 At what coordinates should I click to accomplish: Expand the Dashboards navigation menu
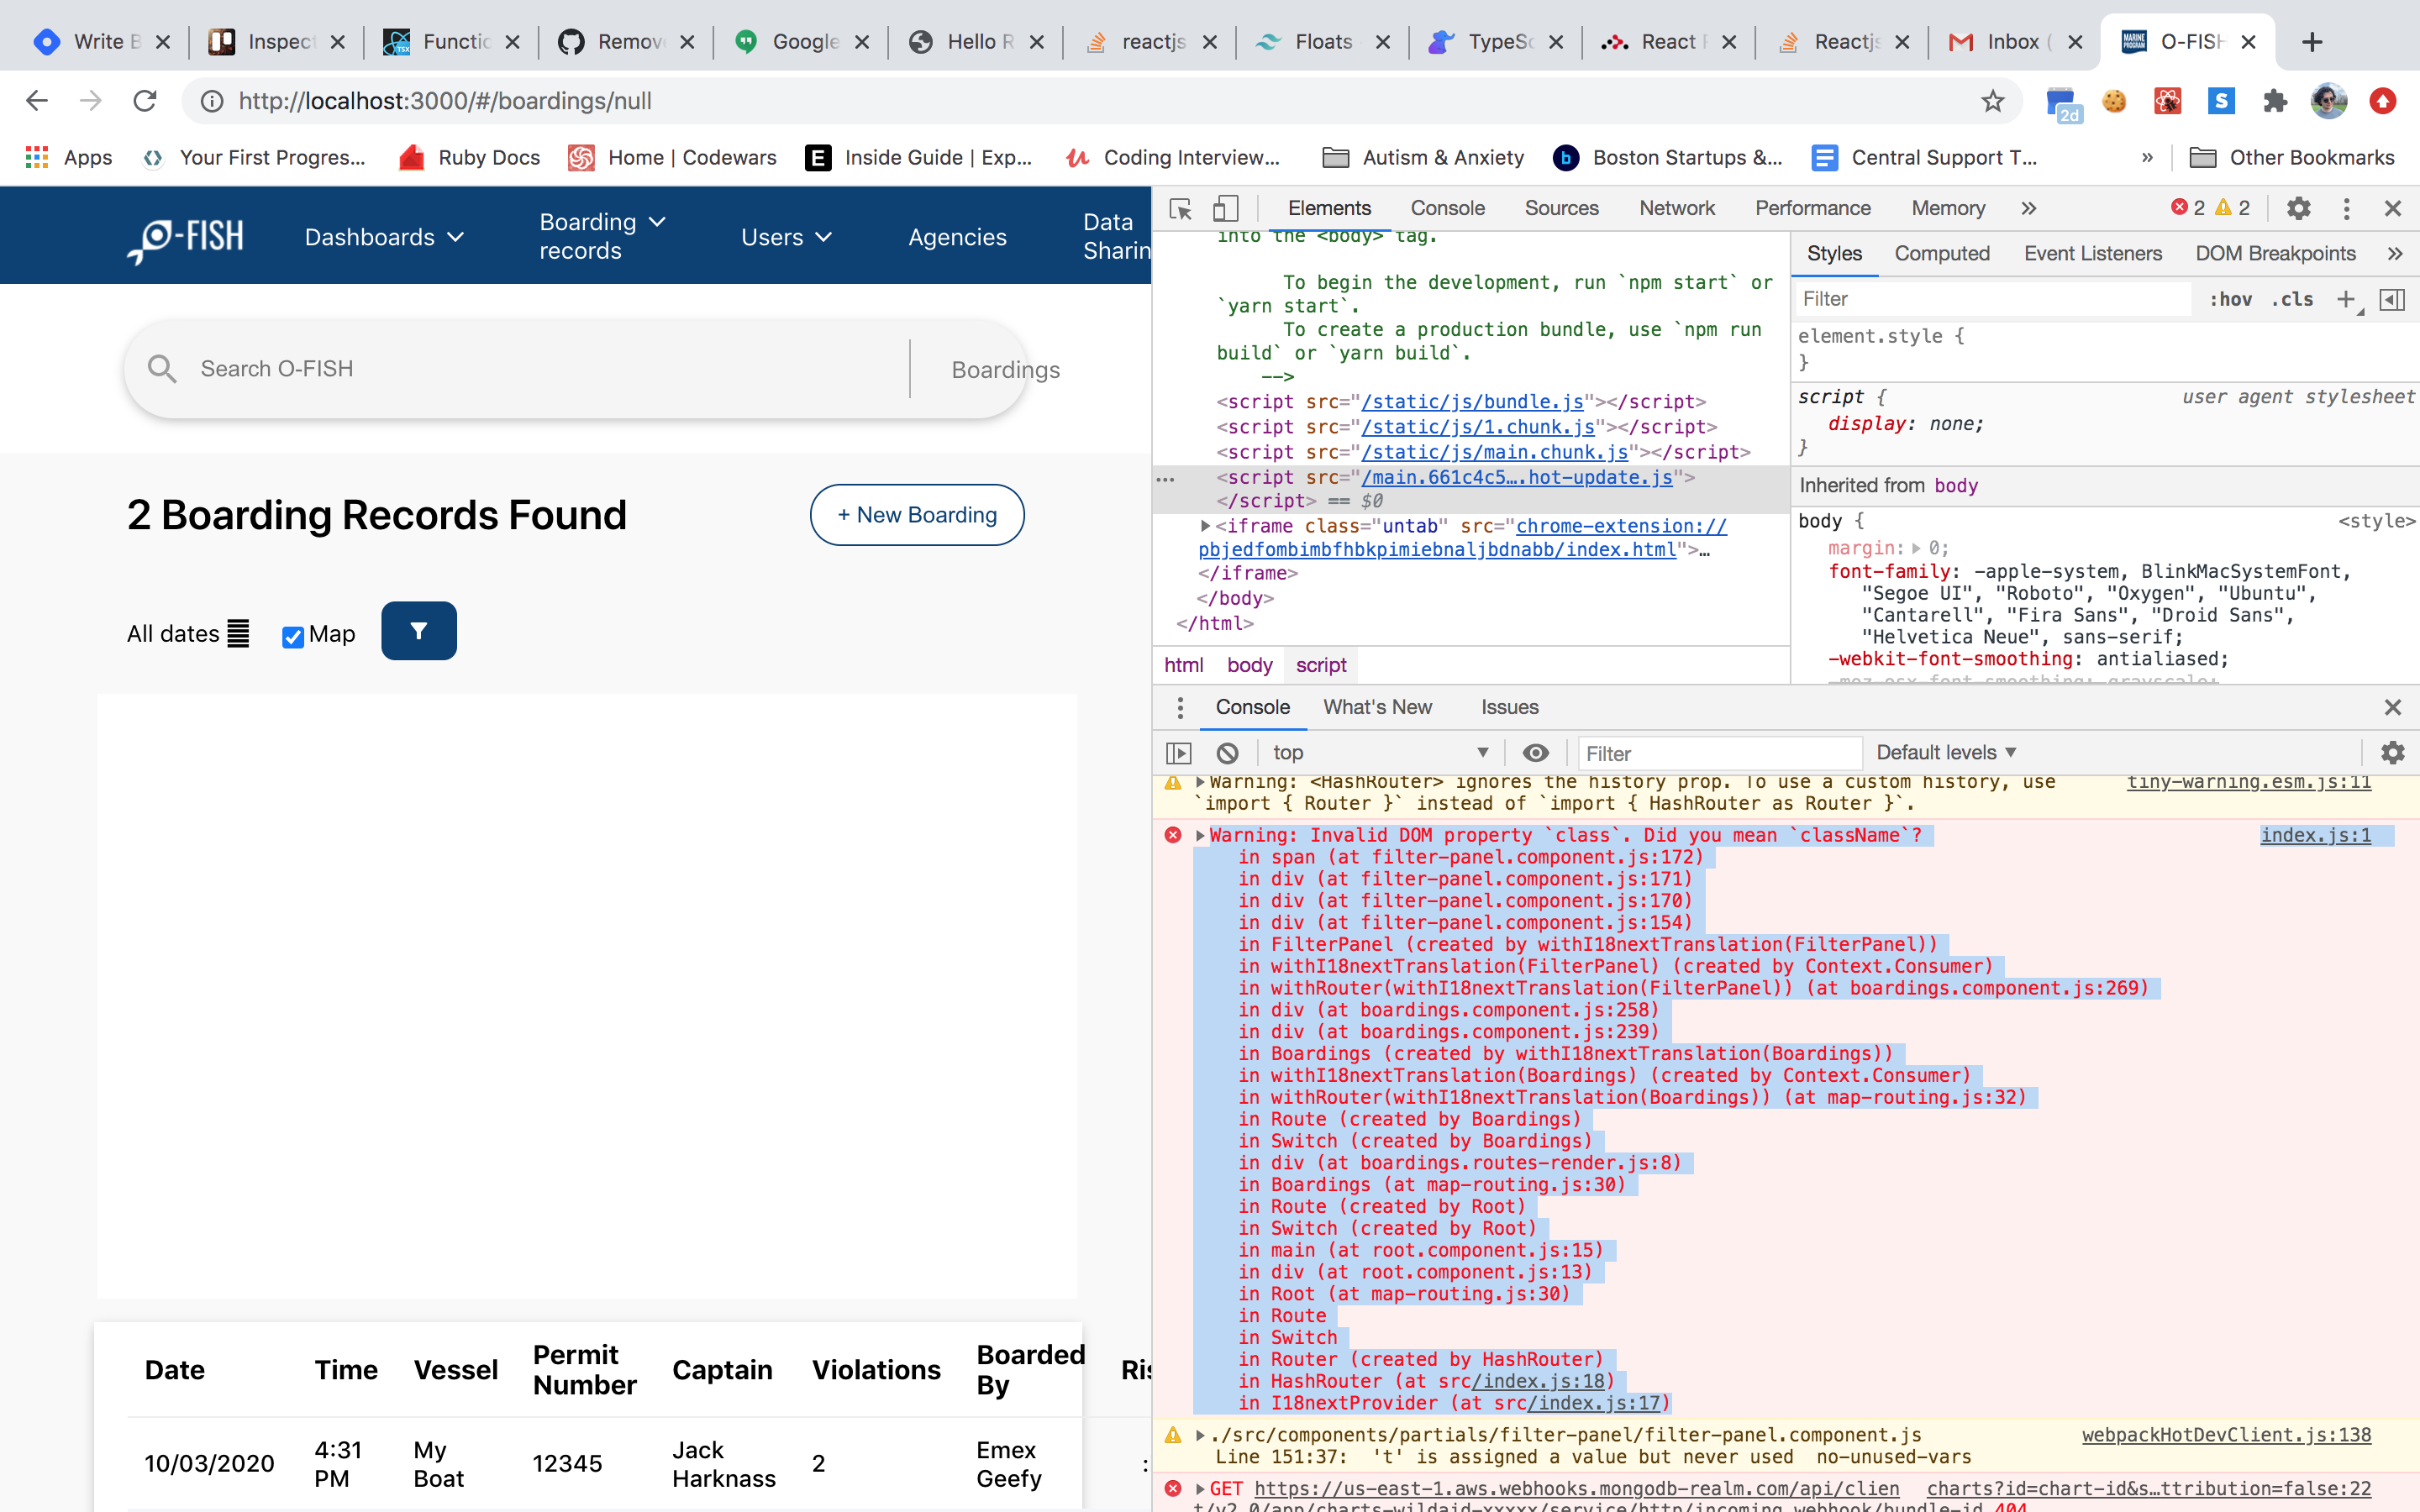pyautogui.click(x=385, y=237)
